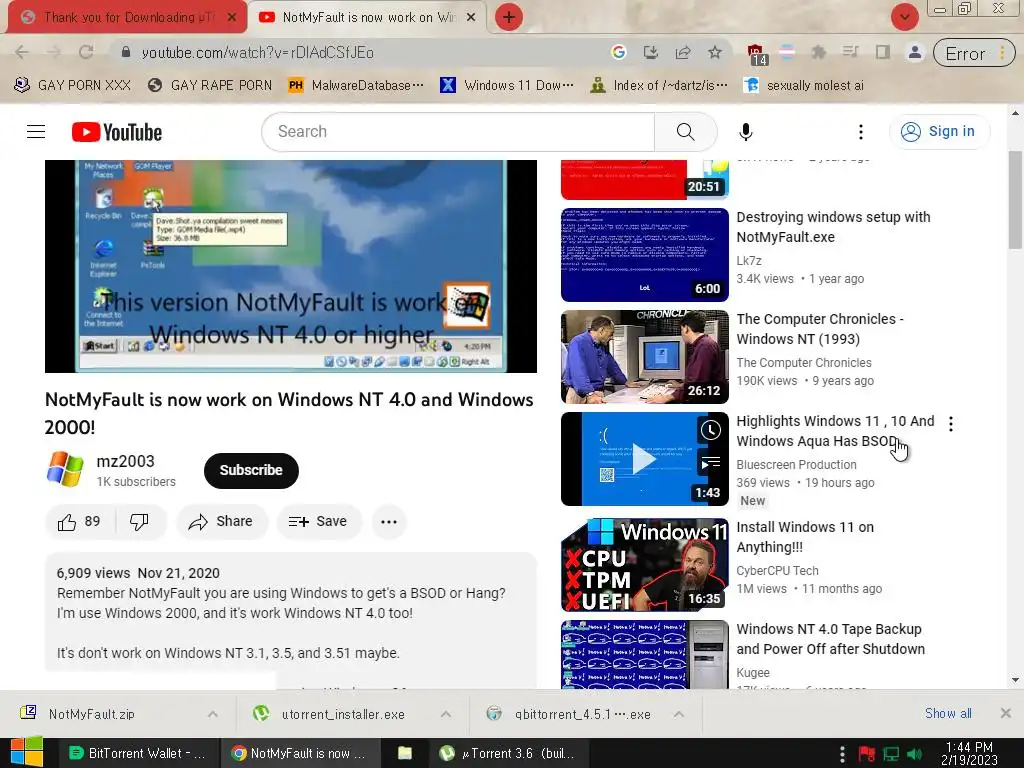Viewport: 1024px width, 768px height.
Task: Open the extension with badge 14
Action: pyautogui.click(x=756, y=54)
